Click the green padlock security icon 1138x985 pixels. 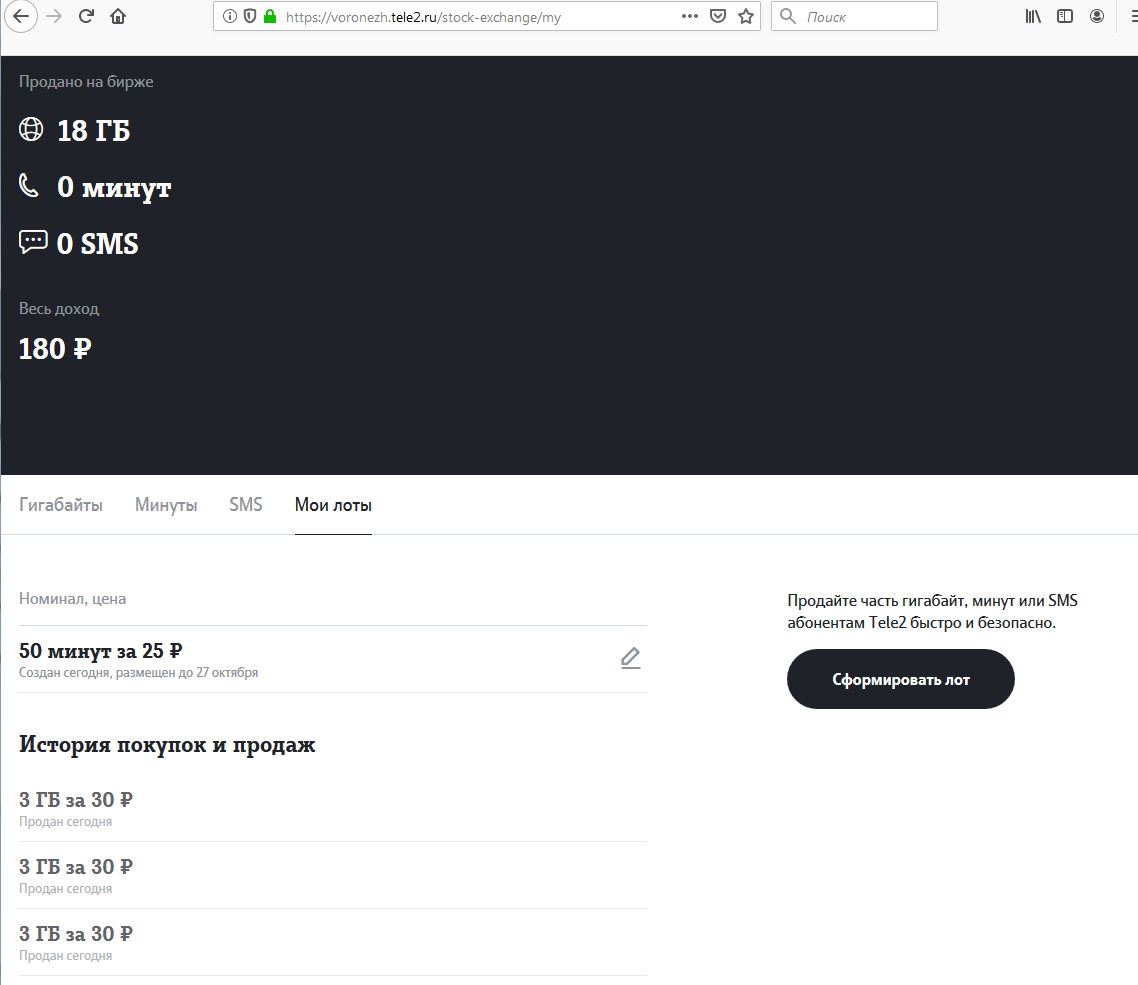[270, 16]
